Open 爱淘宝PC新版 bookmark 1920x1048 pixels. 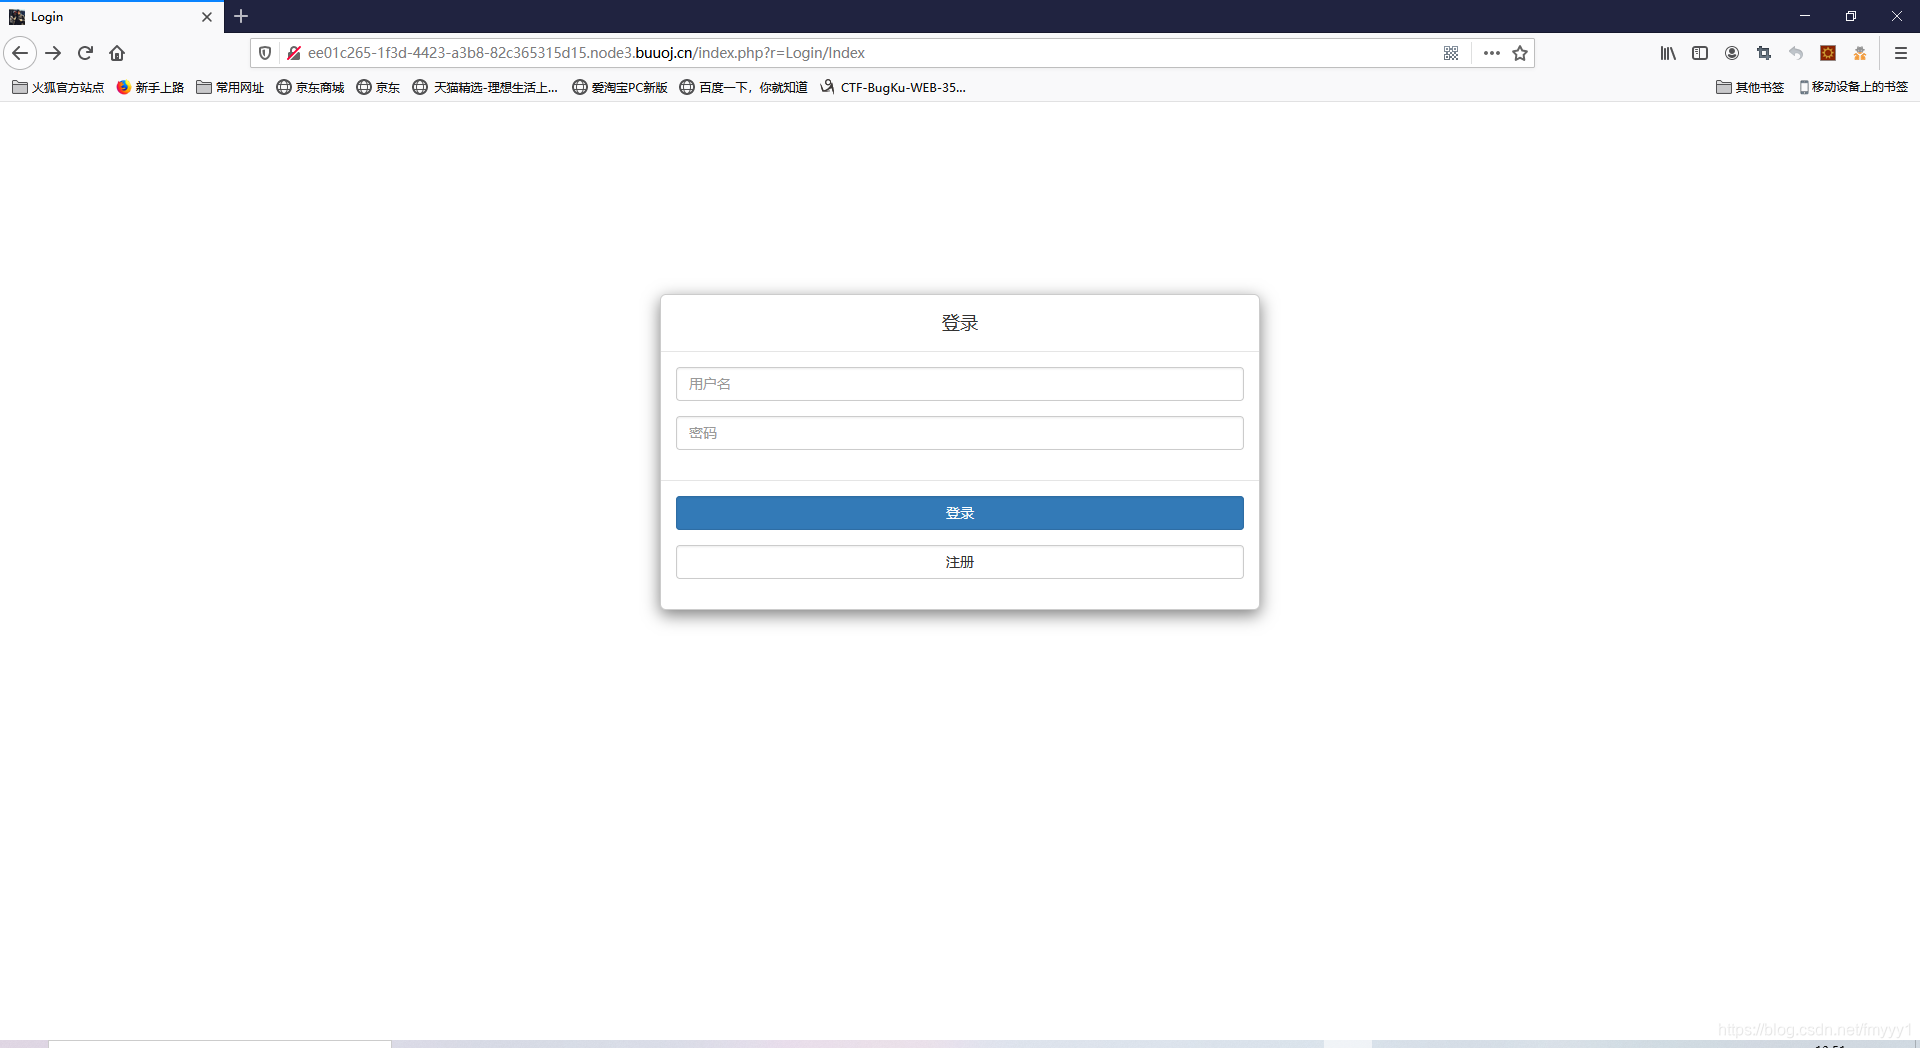coord(619,87)
